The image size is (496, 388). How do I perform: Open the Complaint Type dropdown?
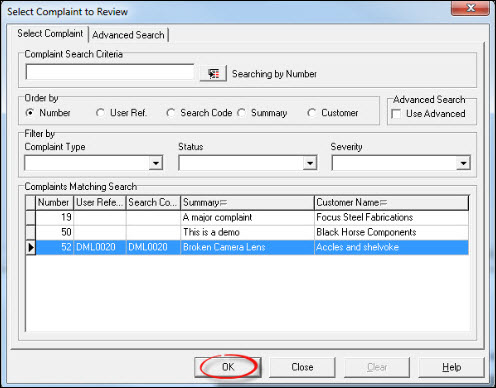[x=155, y=163]
